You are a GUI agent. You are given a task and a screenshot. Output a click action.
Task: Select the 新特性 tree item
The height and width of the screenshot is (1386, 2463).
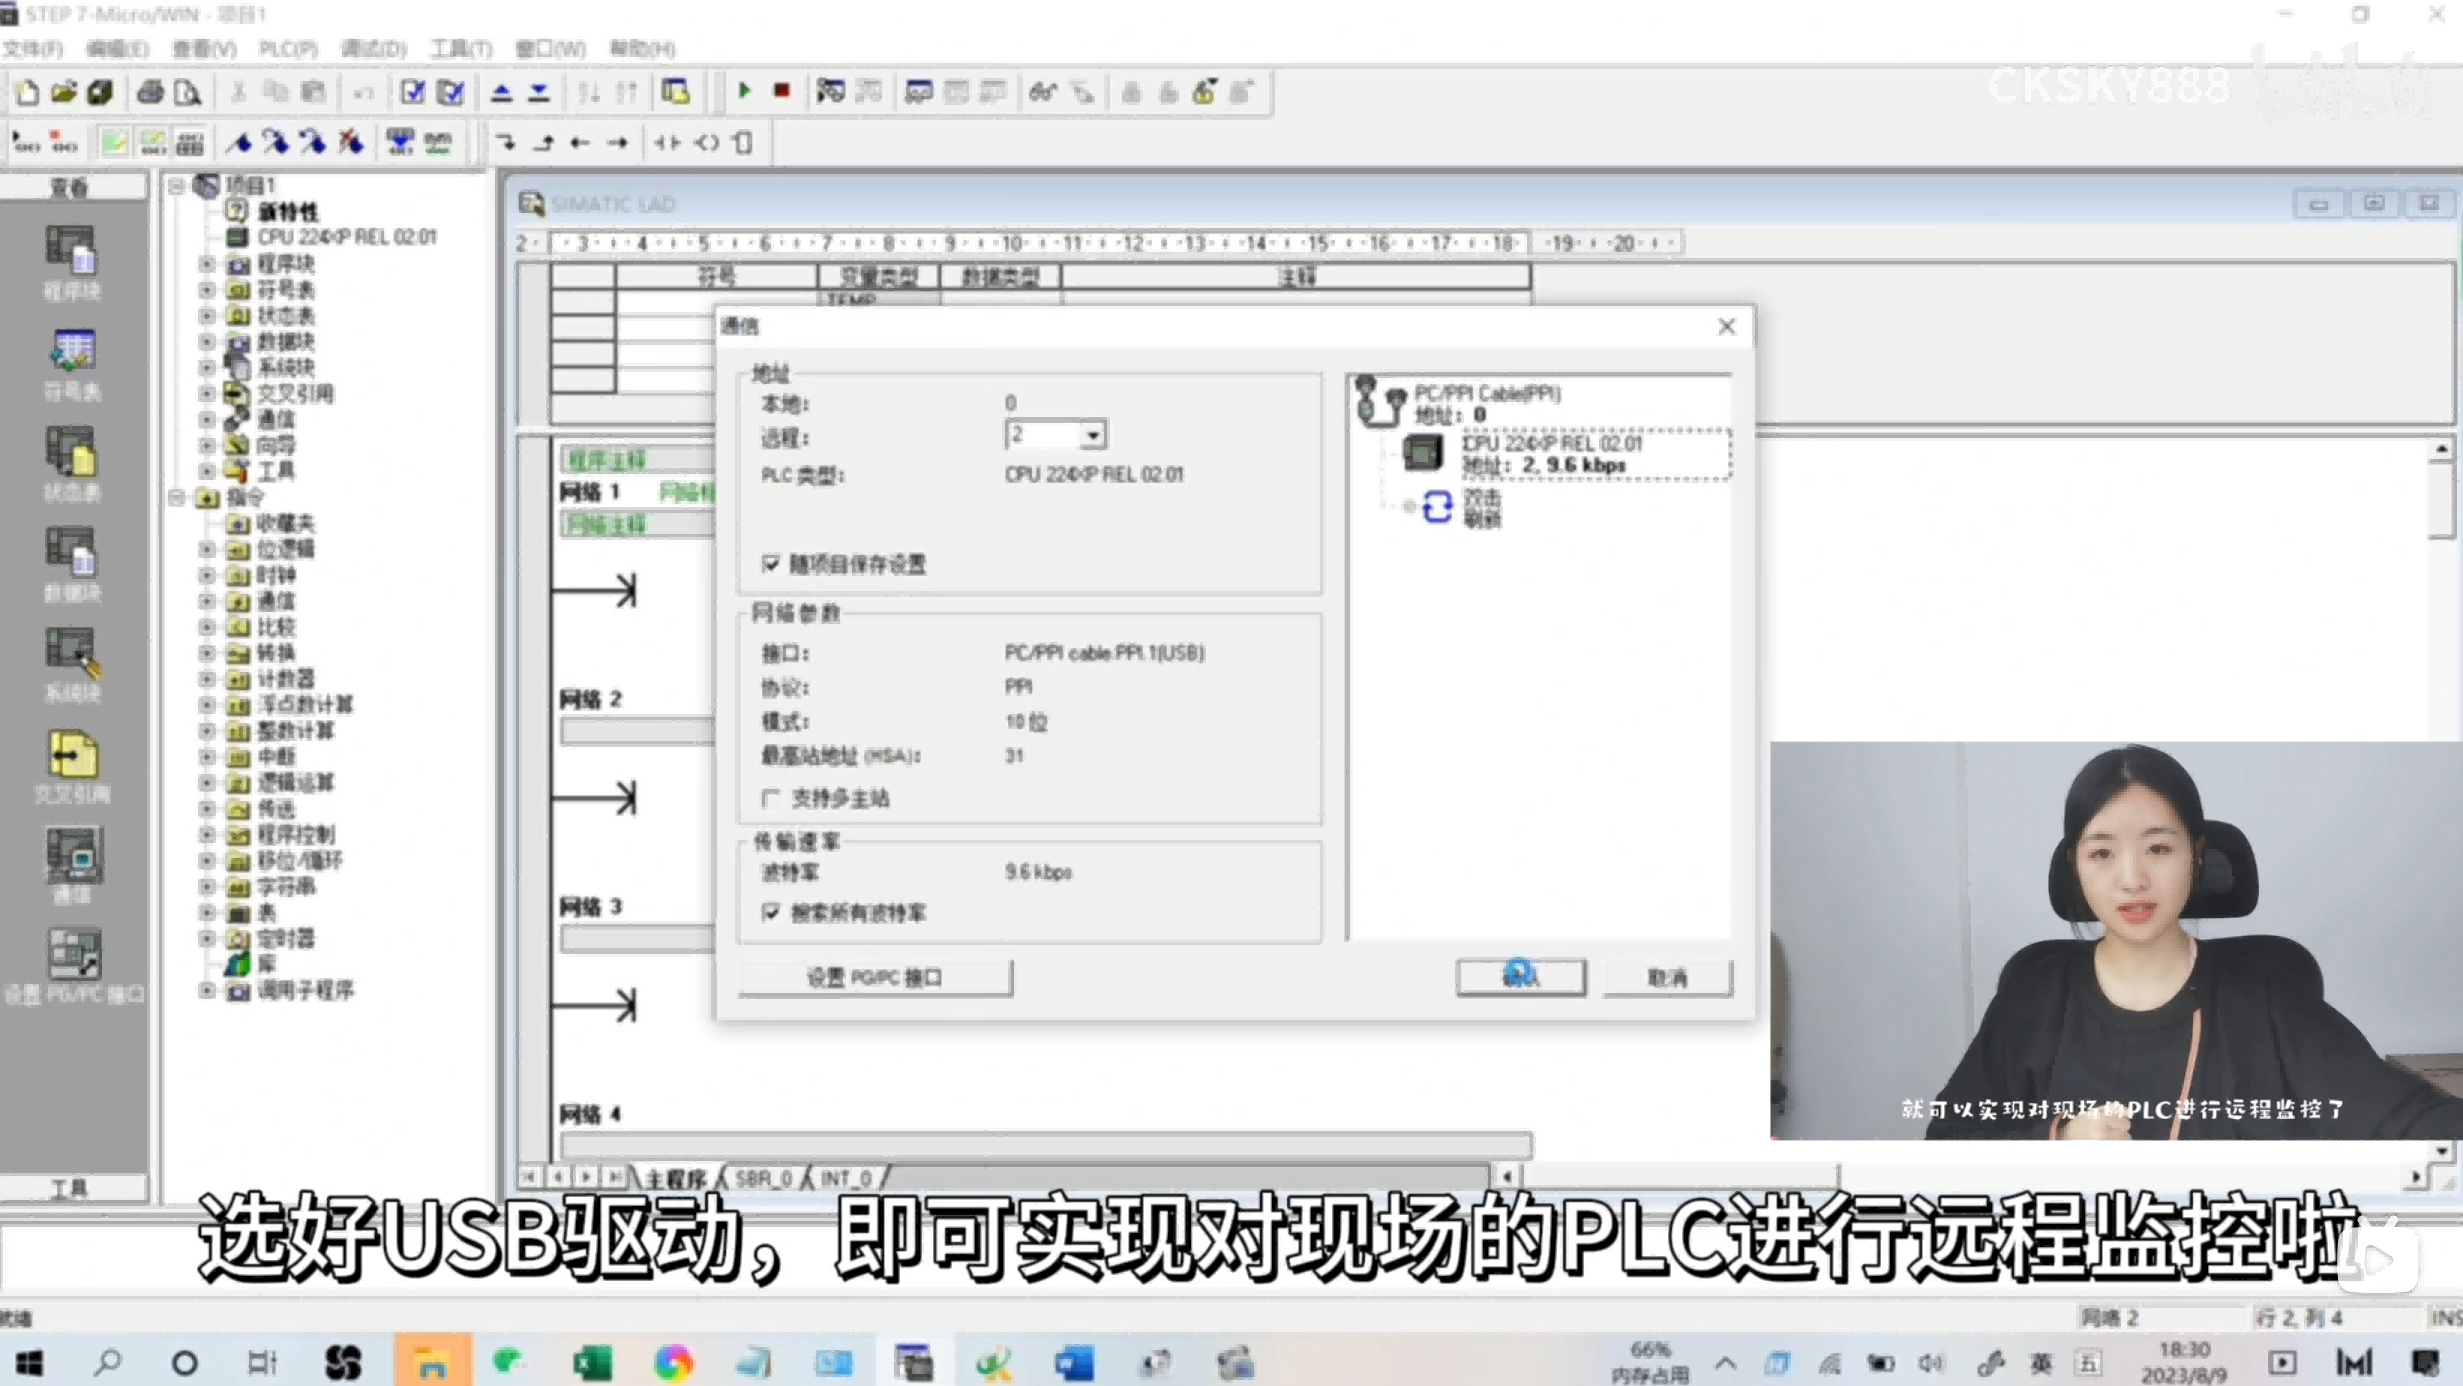point(288,212)
